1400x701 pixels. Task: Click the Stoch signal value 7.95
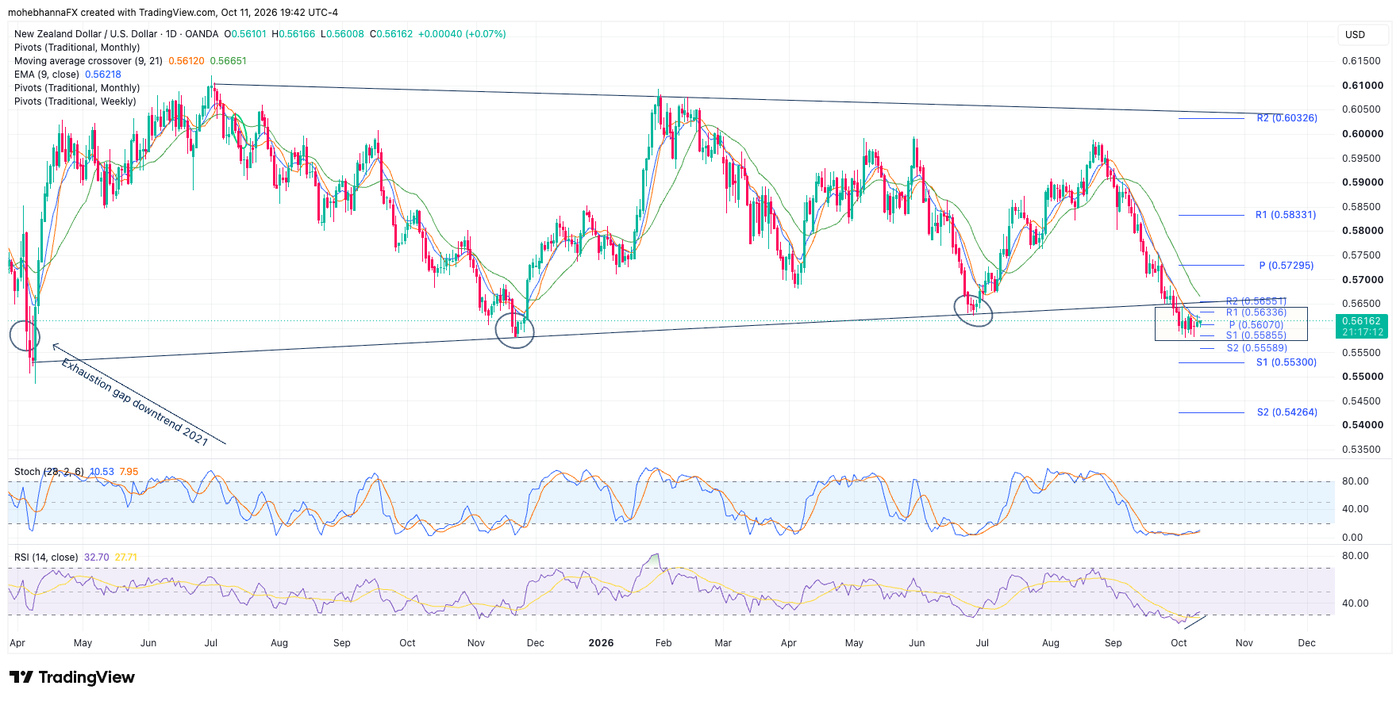pos(127,470)
